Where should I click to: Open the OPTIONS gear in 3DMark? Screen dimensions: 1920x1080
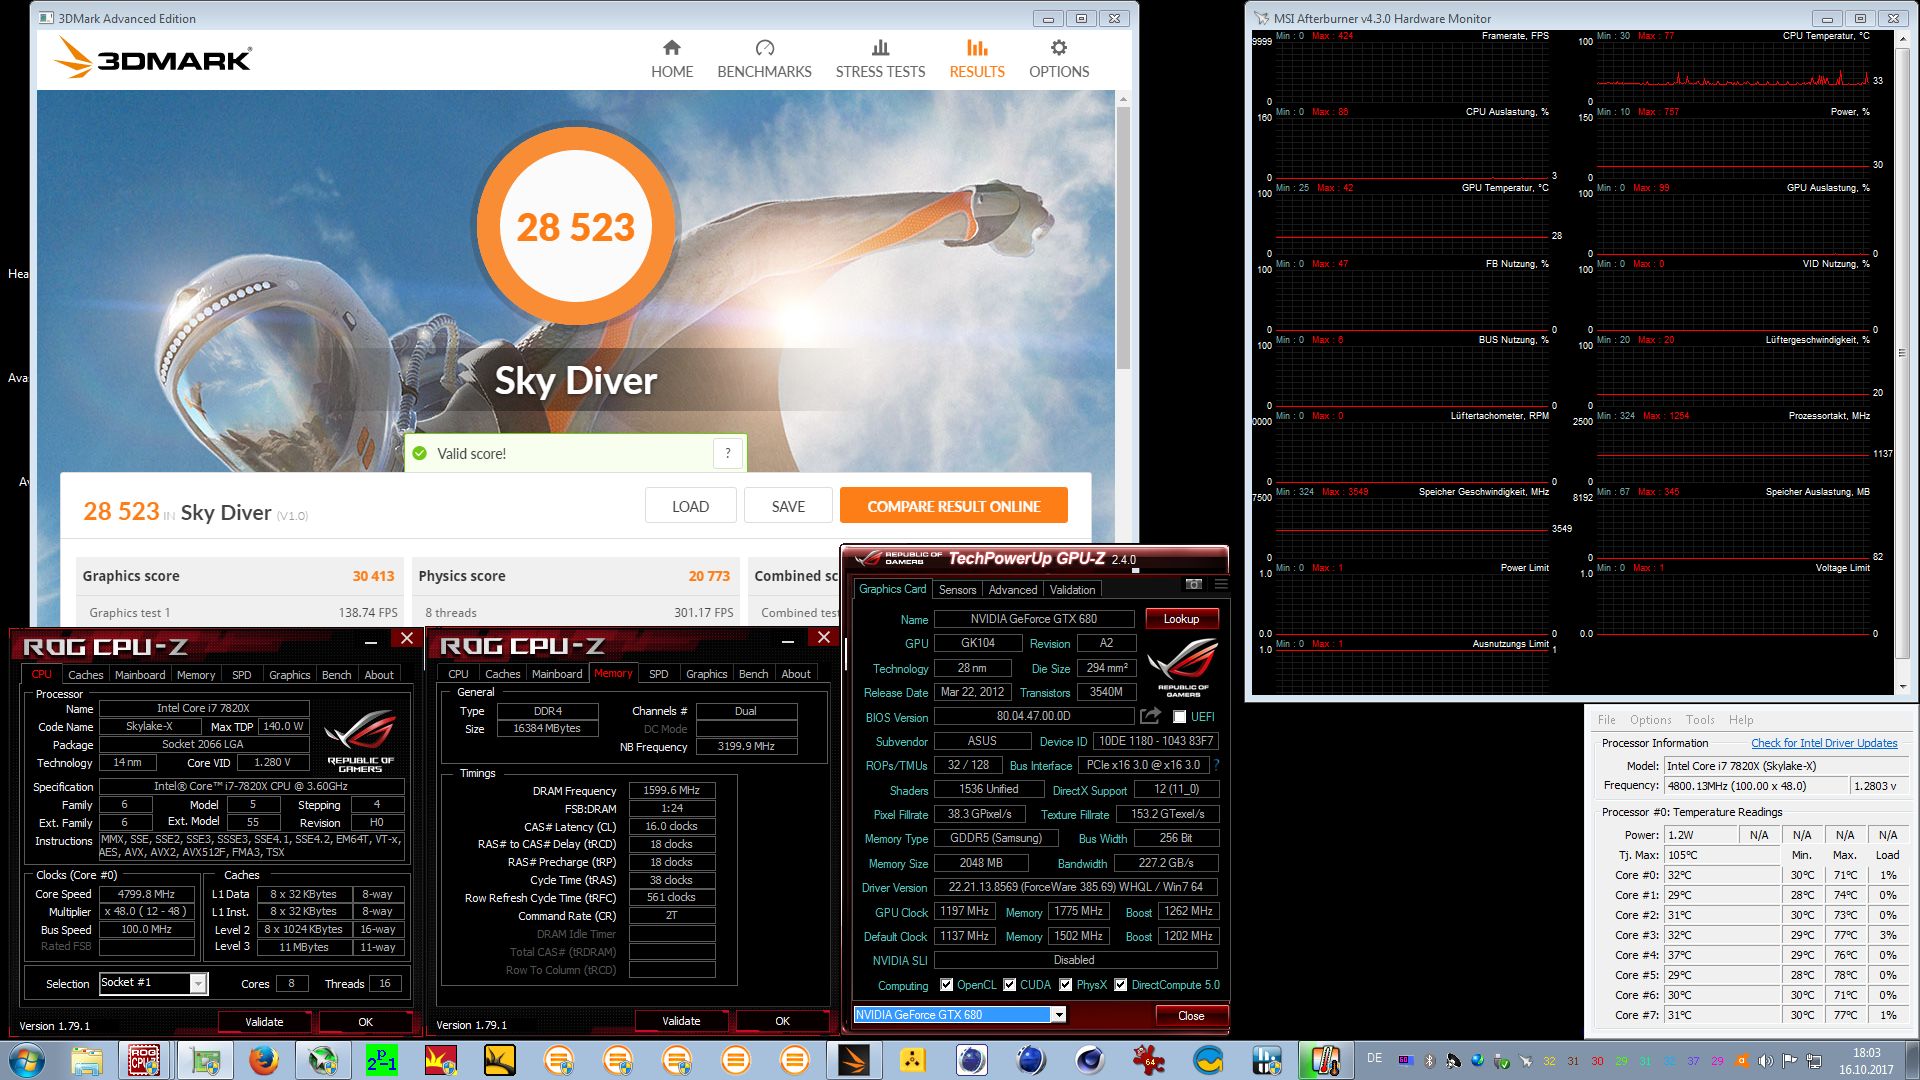pos(1059,60)
